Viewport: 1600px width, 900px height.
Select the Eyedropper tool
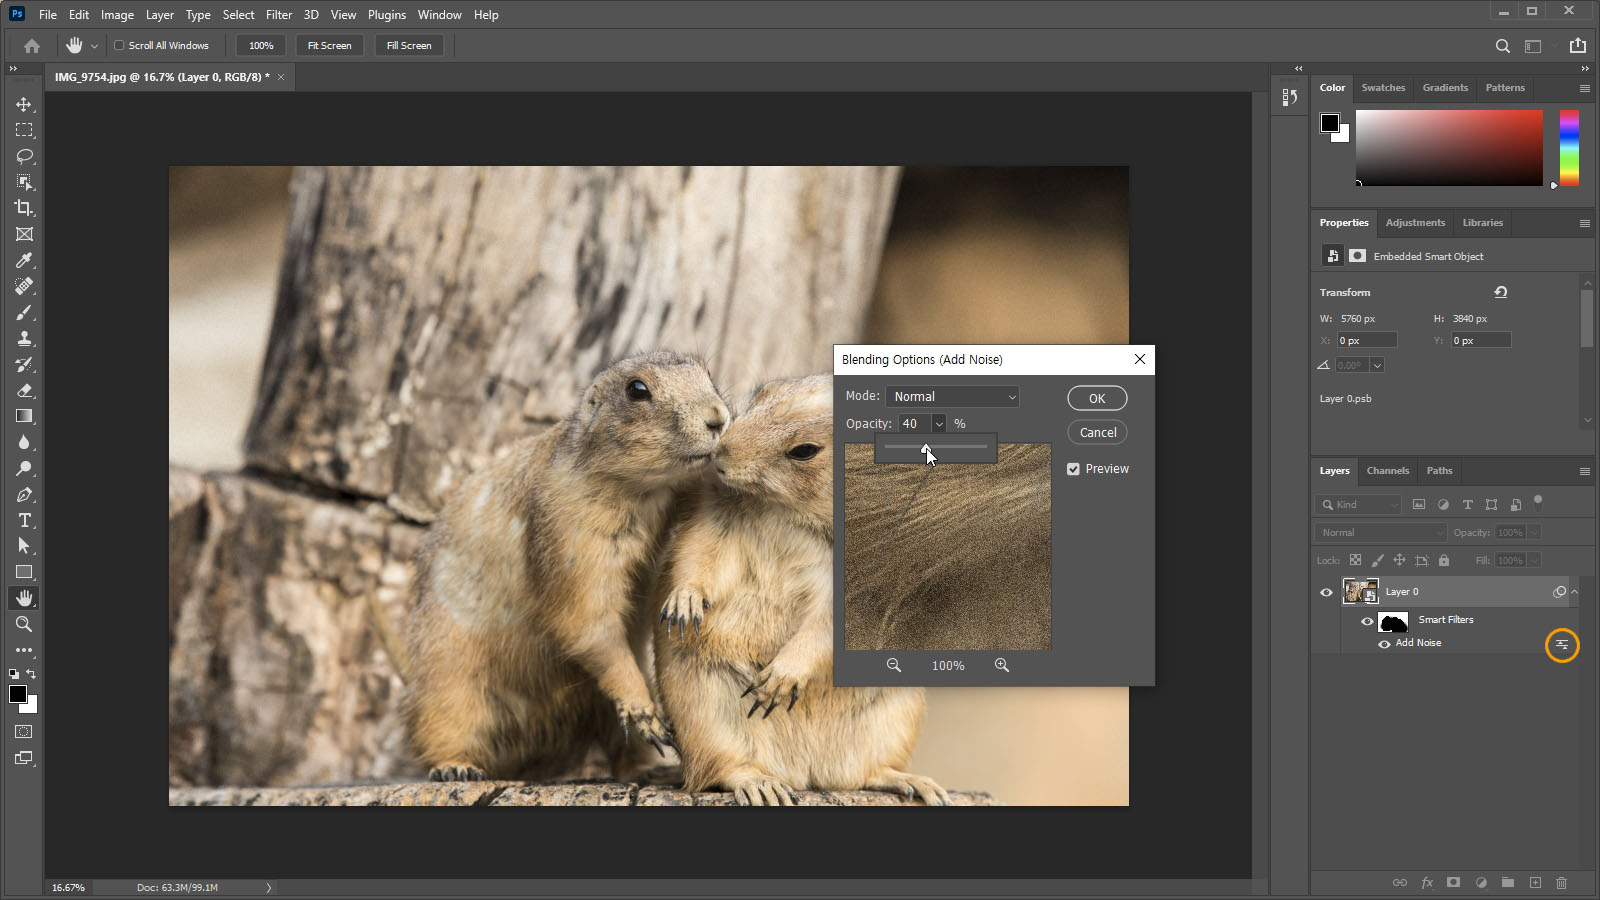click(24, 260)
